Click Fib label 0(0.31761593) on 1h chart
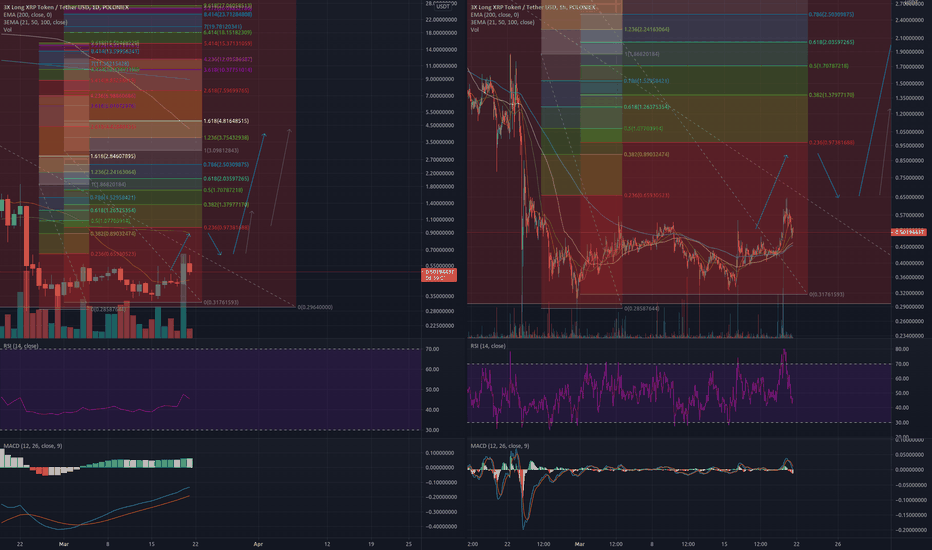This screenshot has height=550, width=932. pos(826,294)
